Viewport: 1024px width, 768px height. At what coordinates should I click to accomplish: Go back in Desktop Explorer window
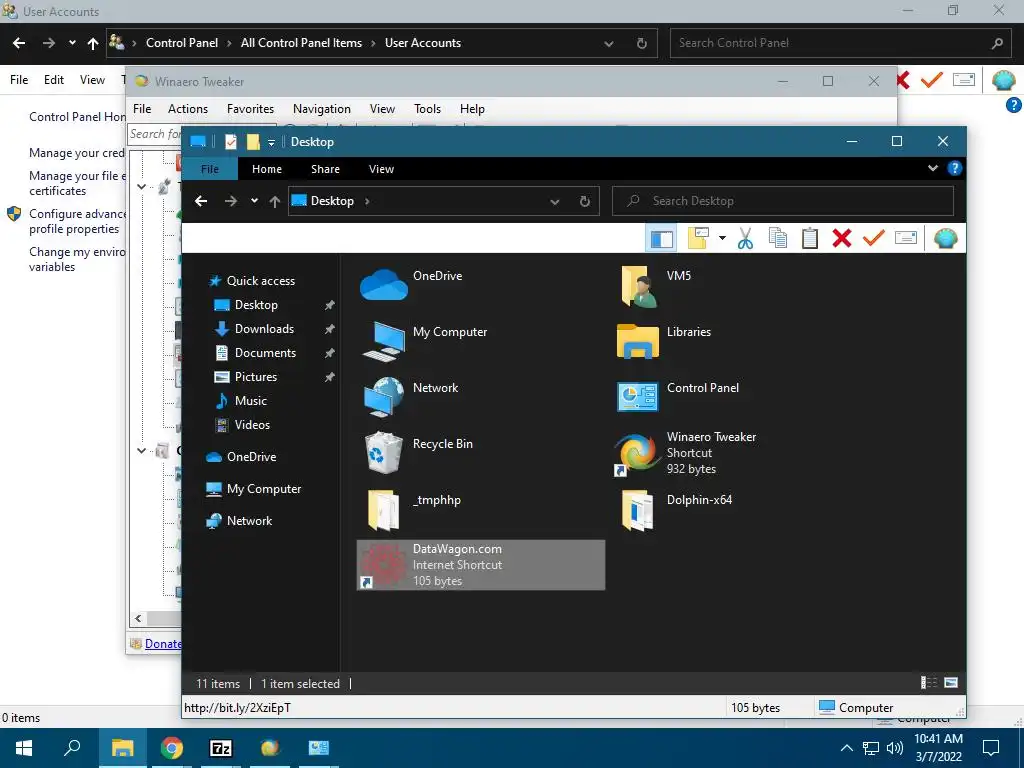[201, 201]
